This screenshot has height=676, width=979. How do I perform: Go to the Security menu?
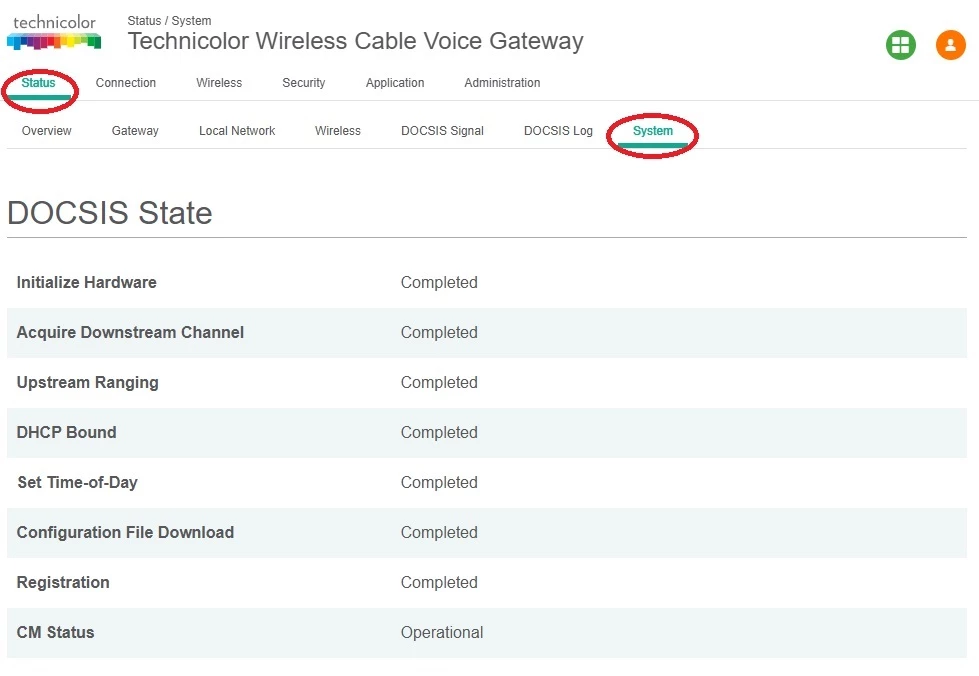pos(304,83)
